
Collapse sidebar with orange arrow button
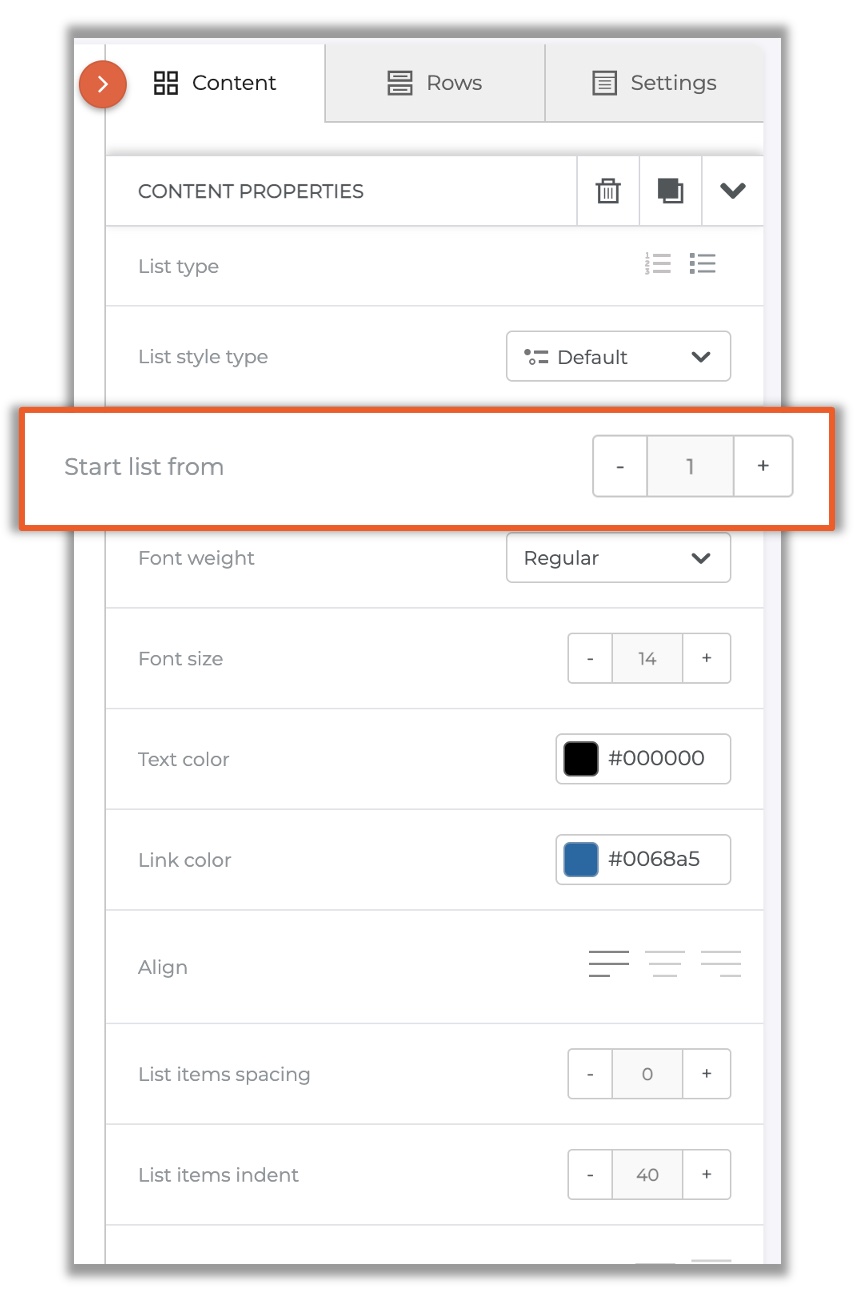(x=103, y=85)
